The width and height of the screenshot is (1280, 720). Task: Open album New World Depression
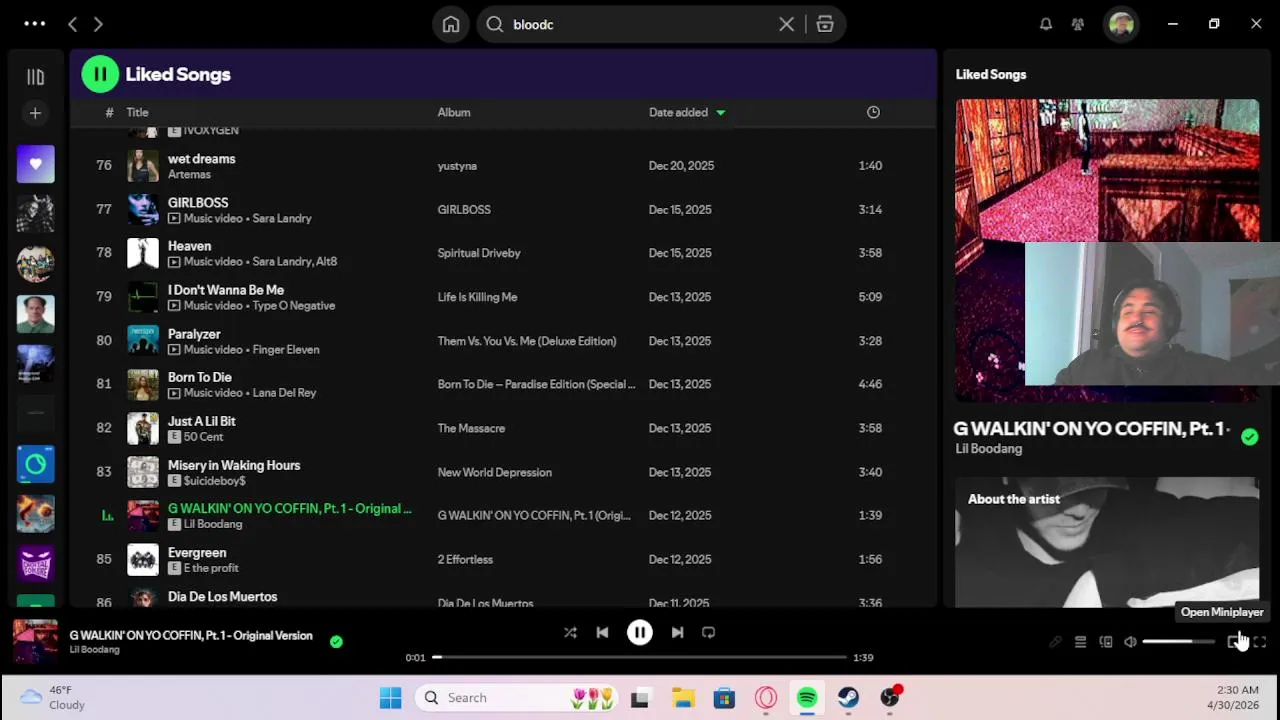pos(494,472)
